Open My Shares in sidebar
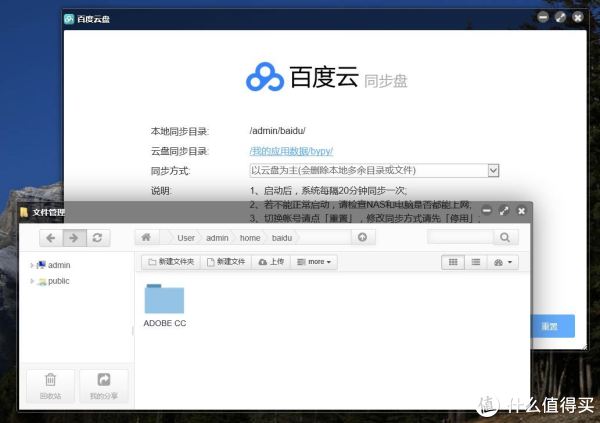The height and width of the screenshot is (423, 600). (x=104, y=386)
